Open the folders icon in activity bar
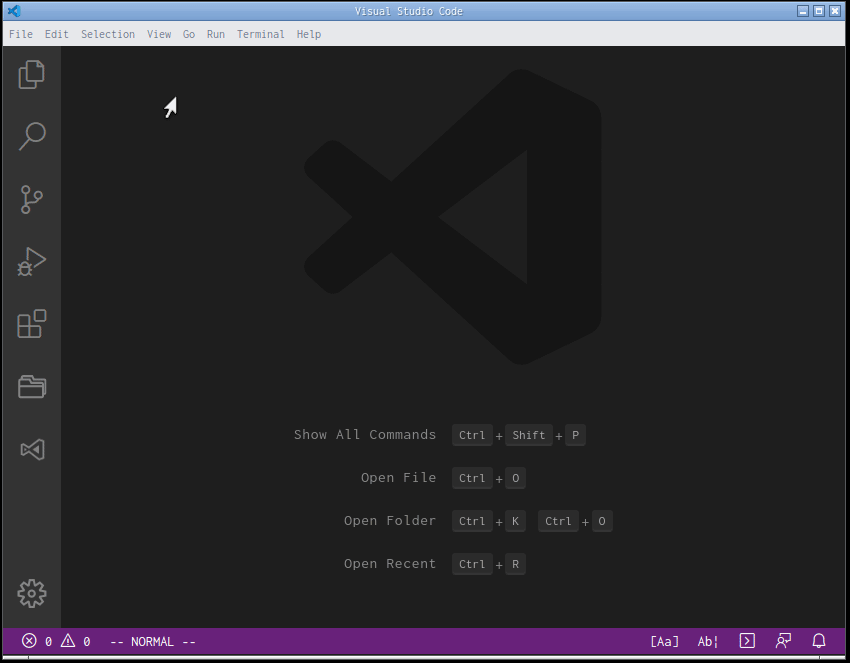The height and width of the screenshot is (663, 850). click(32, 387)
